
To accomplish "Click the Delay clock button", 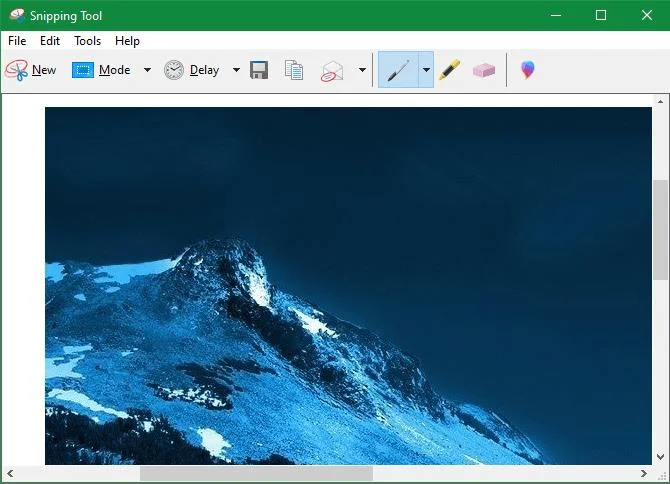I will pyautogui.click(x=191, y=70).
